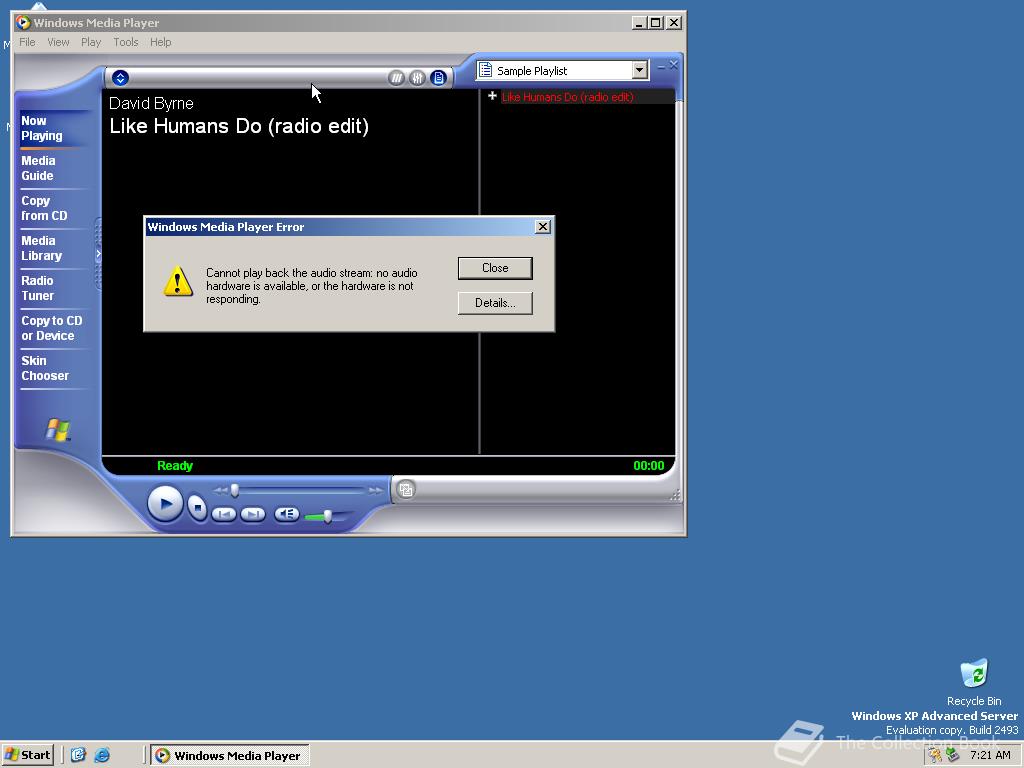Skip to the previous track
Image resolution: width=1024 pixels, height=768 pixels.
click(224, 515)
